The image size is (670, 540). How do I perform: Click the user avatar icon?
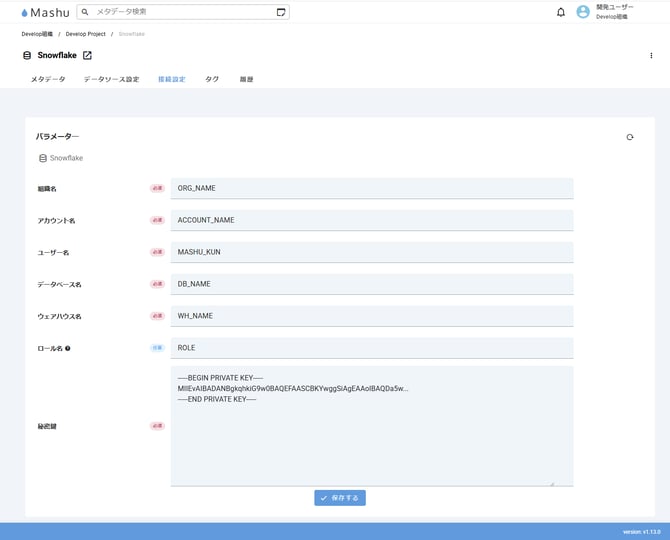click(x=583, y=12)
